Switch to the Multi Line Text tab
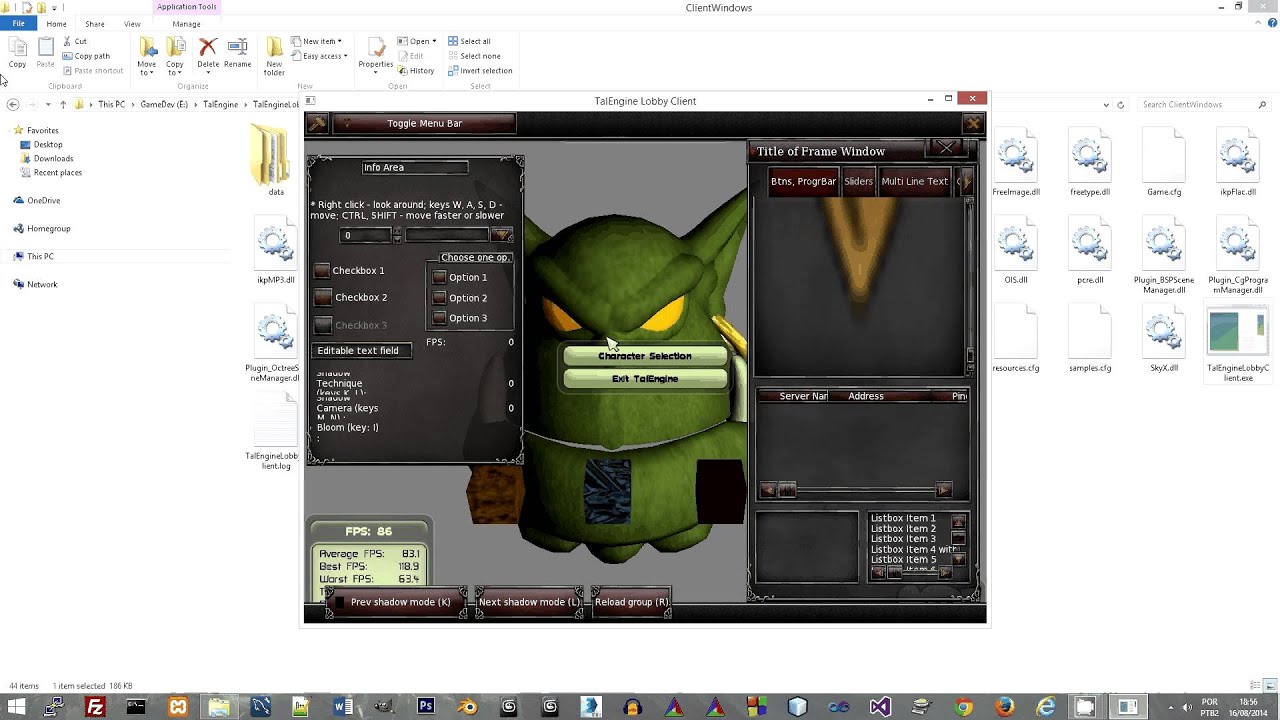The width and height of the screenshot is (1280, 720). pos(914,181)
